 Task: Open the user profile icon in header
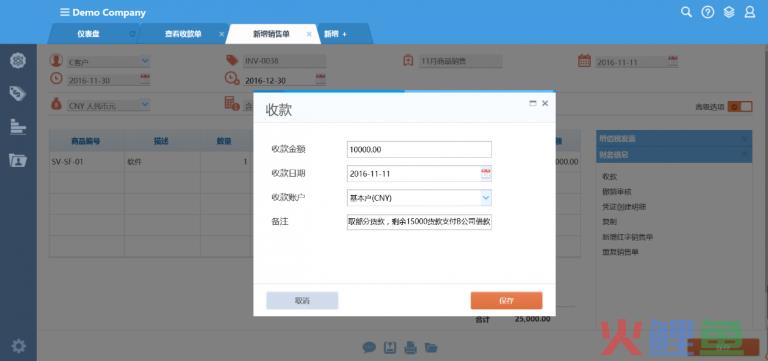[750, 12]
